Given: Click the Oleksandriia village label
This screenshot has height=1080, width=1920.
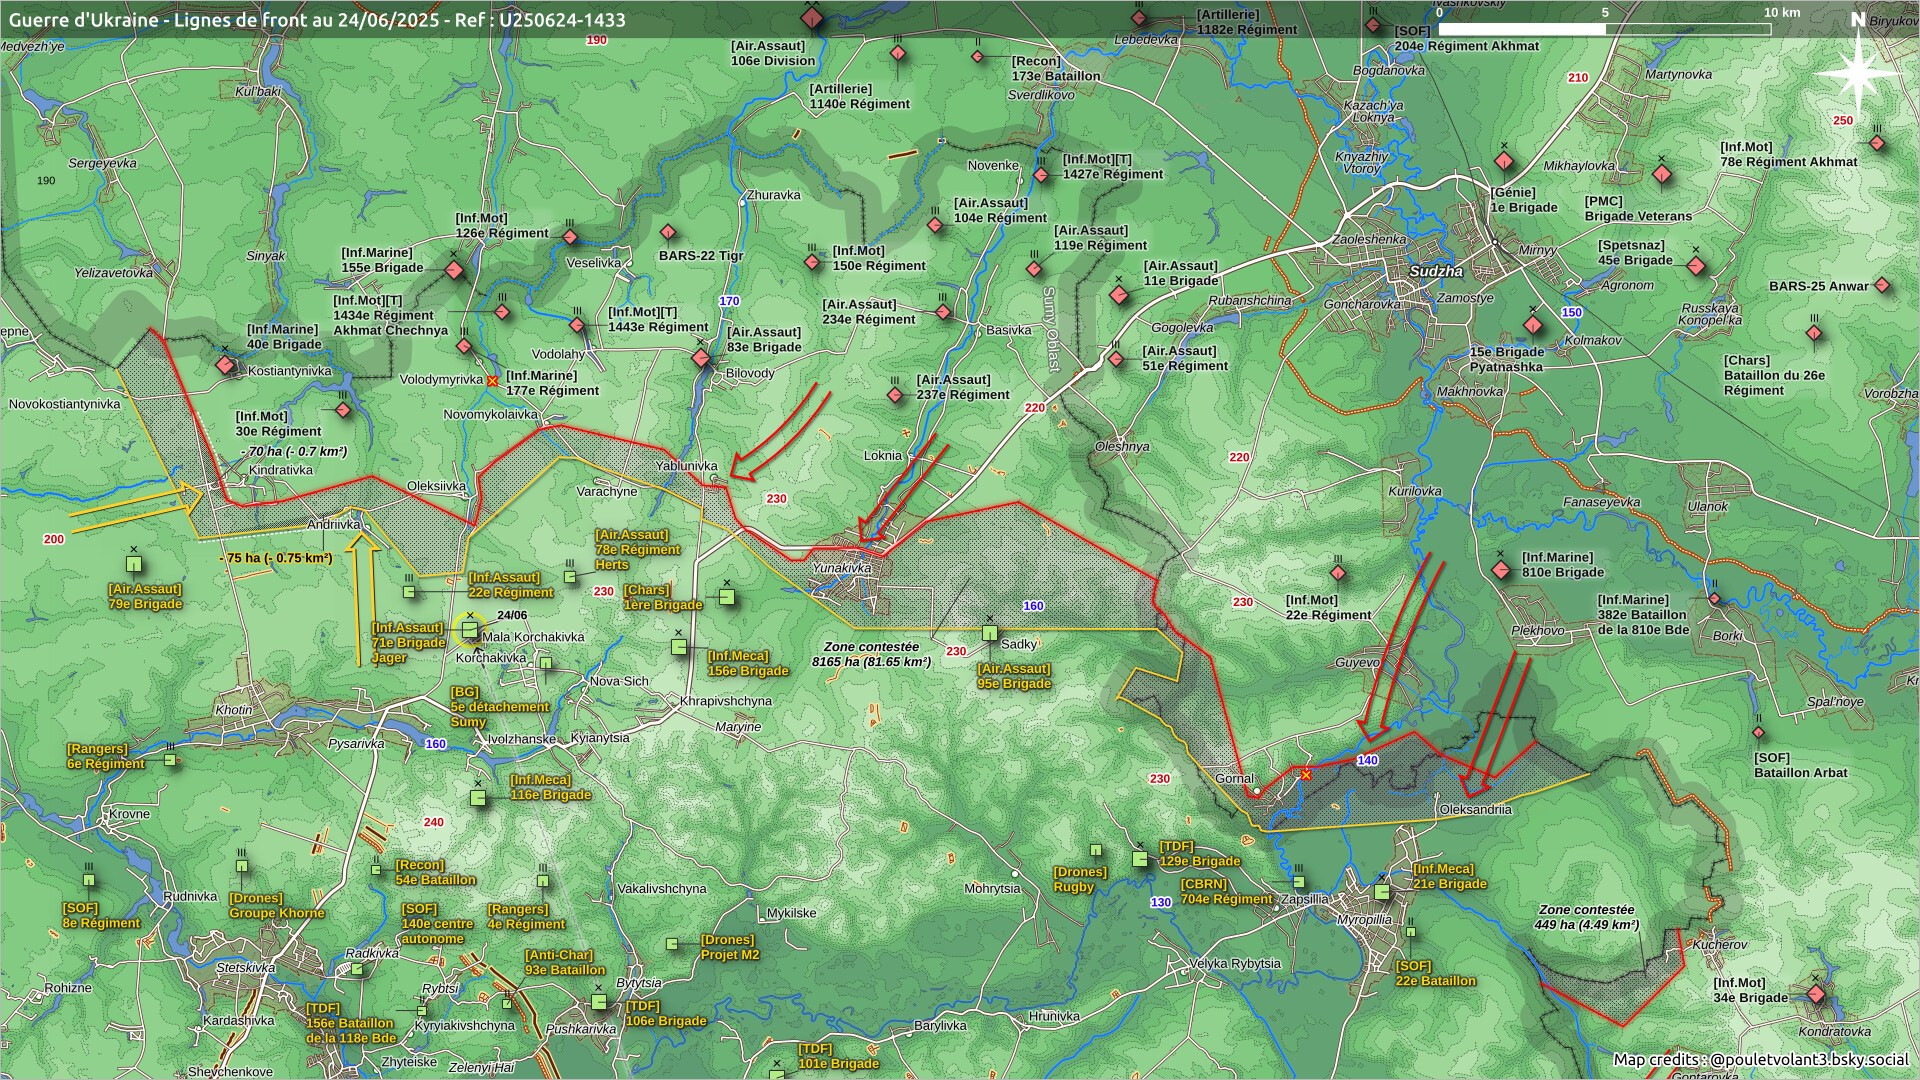Looking at the screenshot, I should click(x=1475, y=810).
